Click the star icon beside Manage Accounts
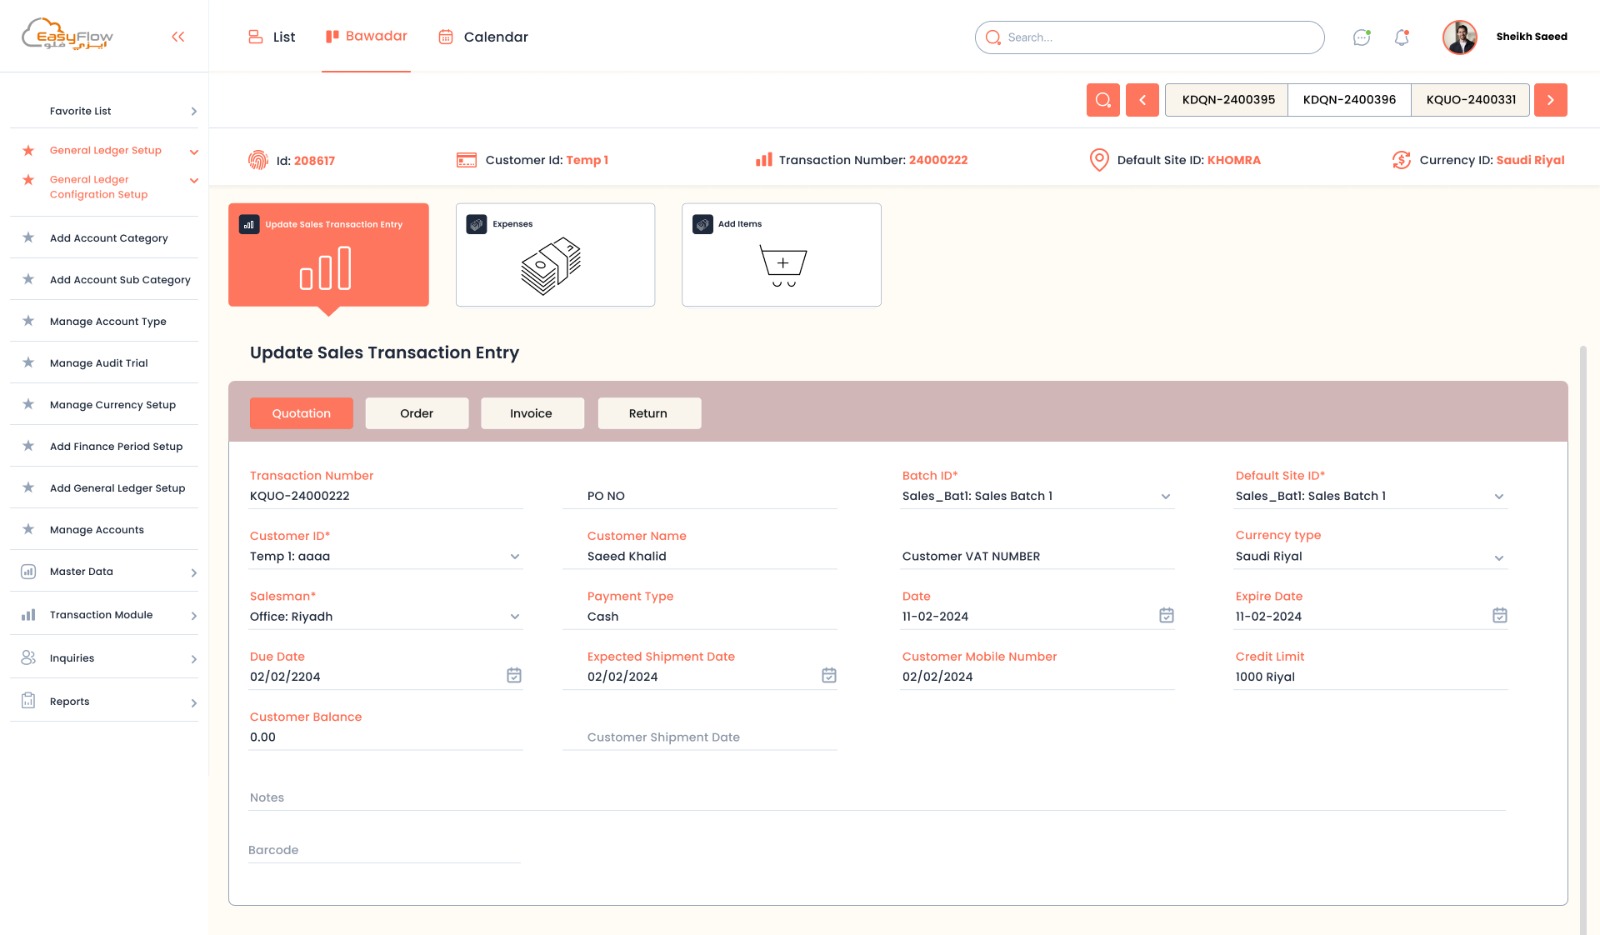The width and height of the screenshot is (1600, 935). click(x=28, y=529)
